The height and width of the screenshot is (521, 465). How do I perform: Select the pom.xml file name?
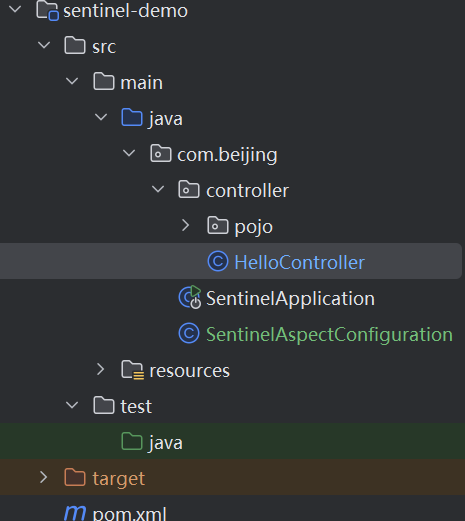(130, 513)
